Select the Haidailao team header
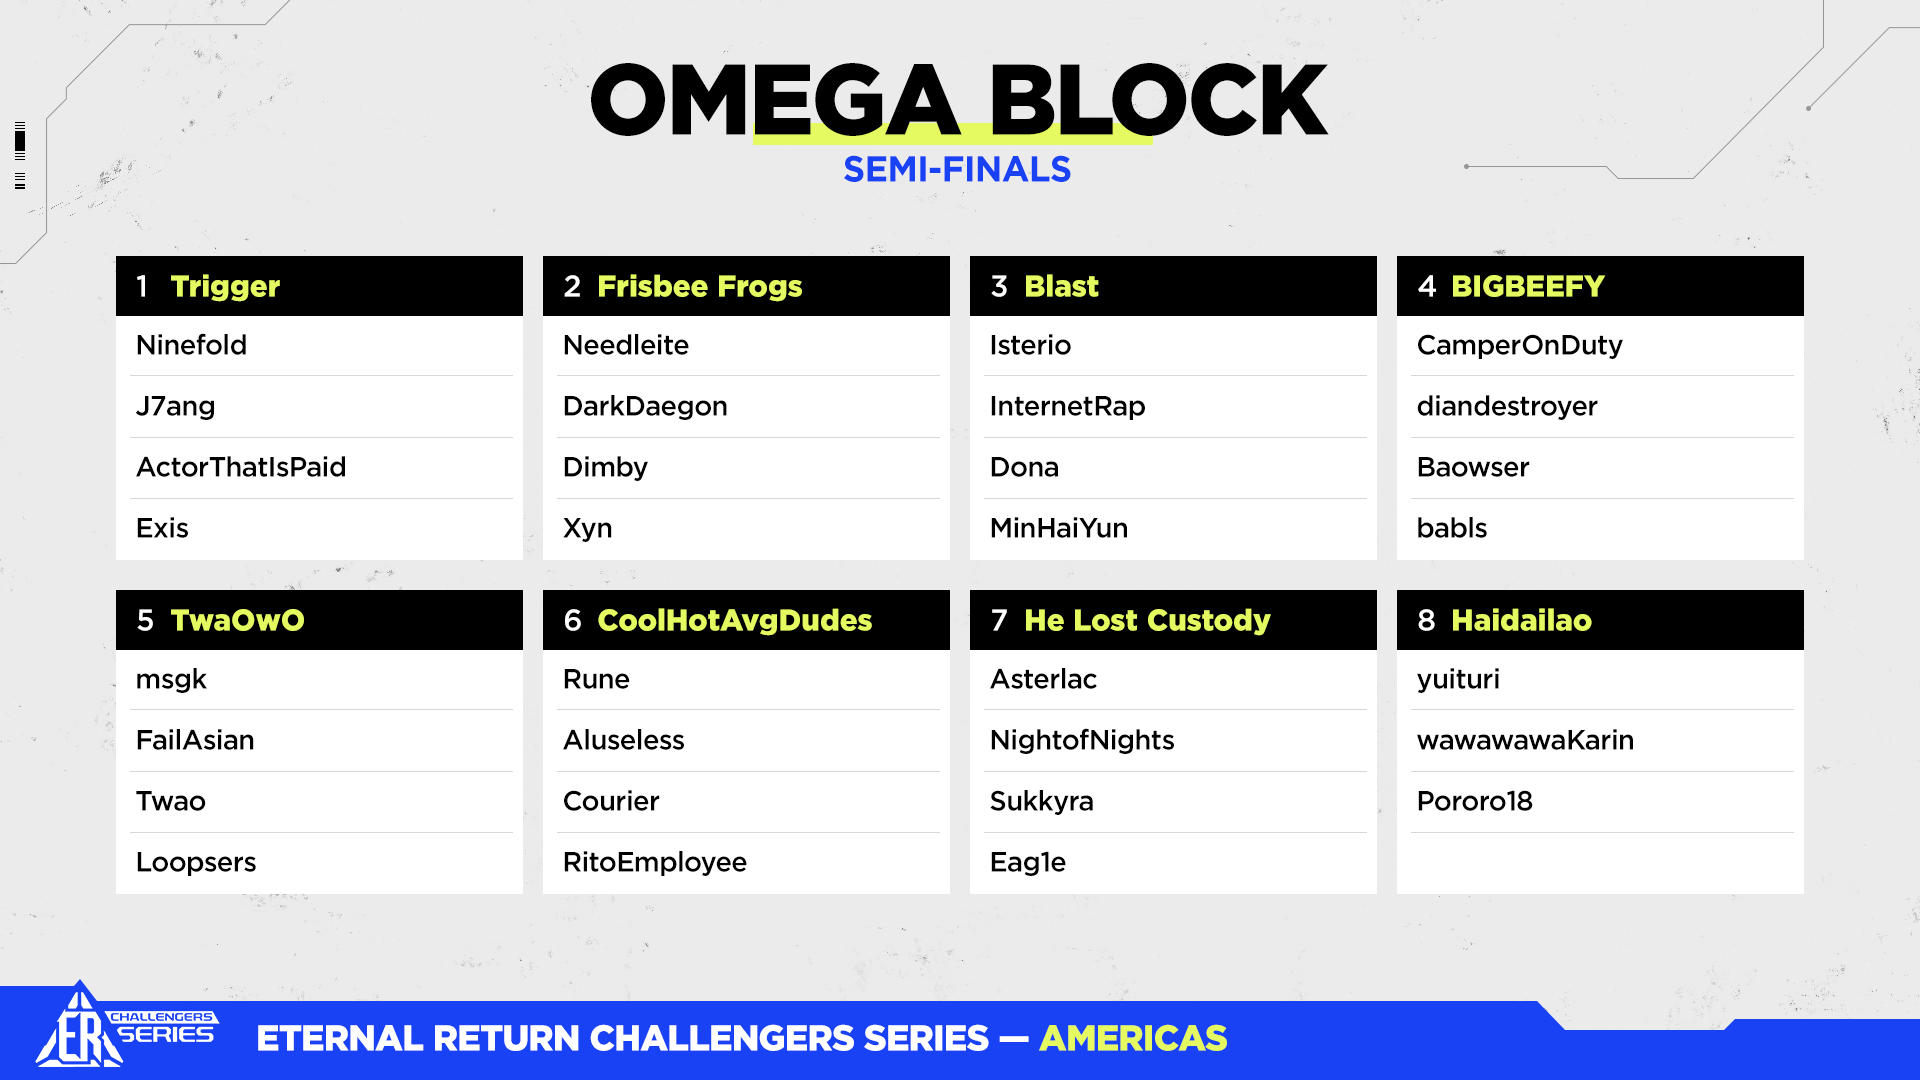The width and height of the screenshot is (1920, 1080). coord(1600,620)
